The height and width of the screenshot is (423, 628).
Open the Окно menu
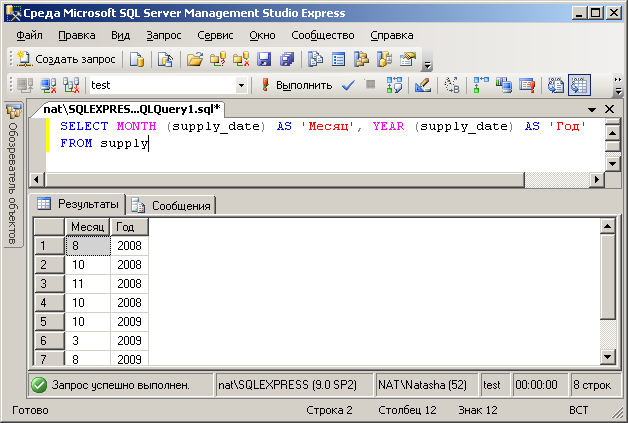pyautogui.click(x=262, y=35)
